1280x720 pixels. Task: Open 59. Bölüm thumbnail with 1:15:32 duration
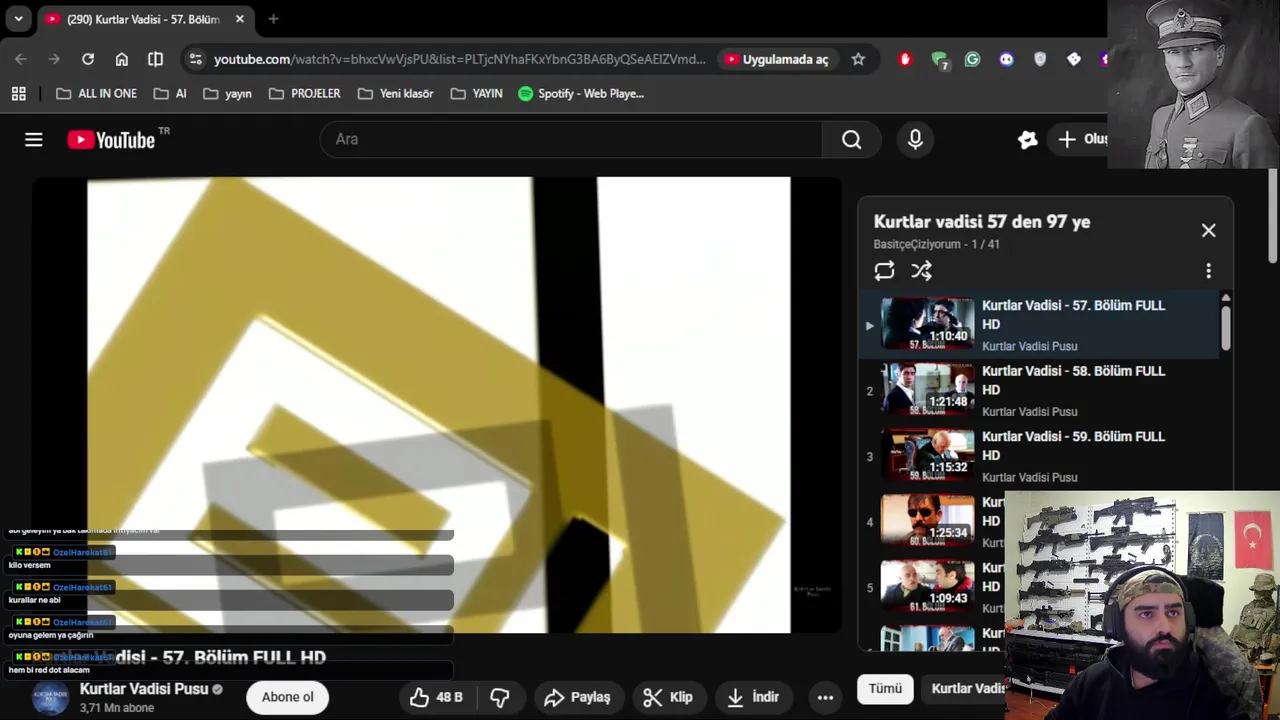pyautogui.click(x=927, y=456)
